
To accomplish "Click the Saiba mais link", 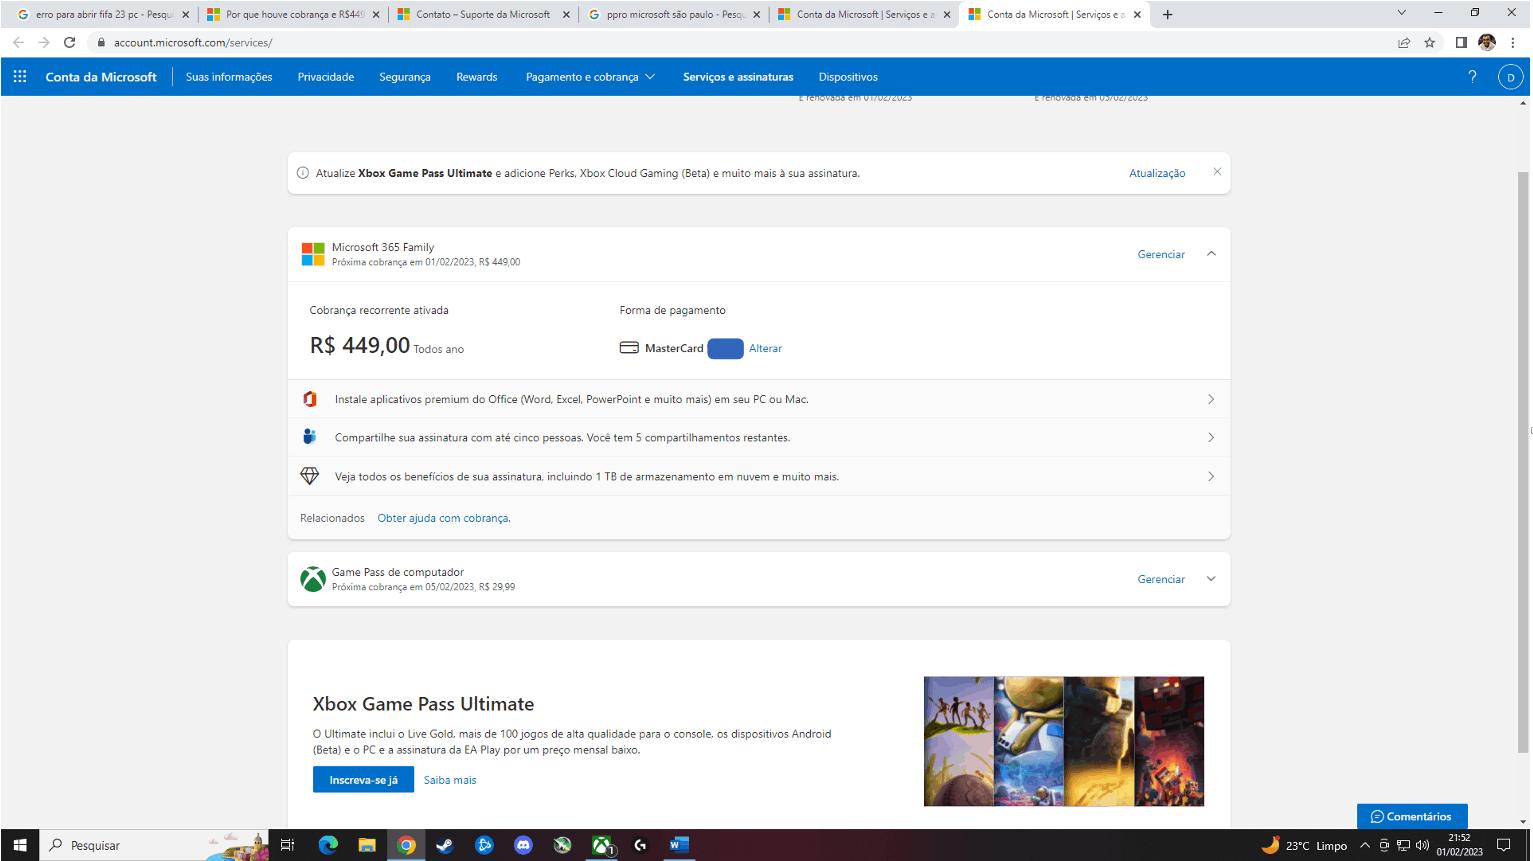I will point(450,780).
